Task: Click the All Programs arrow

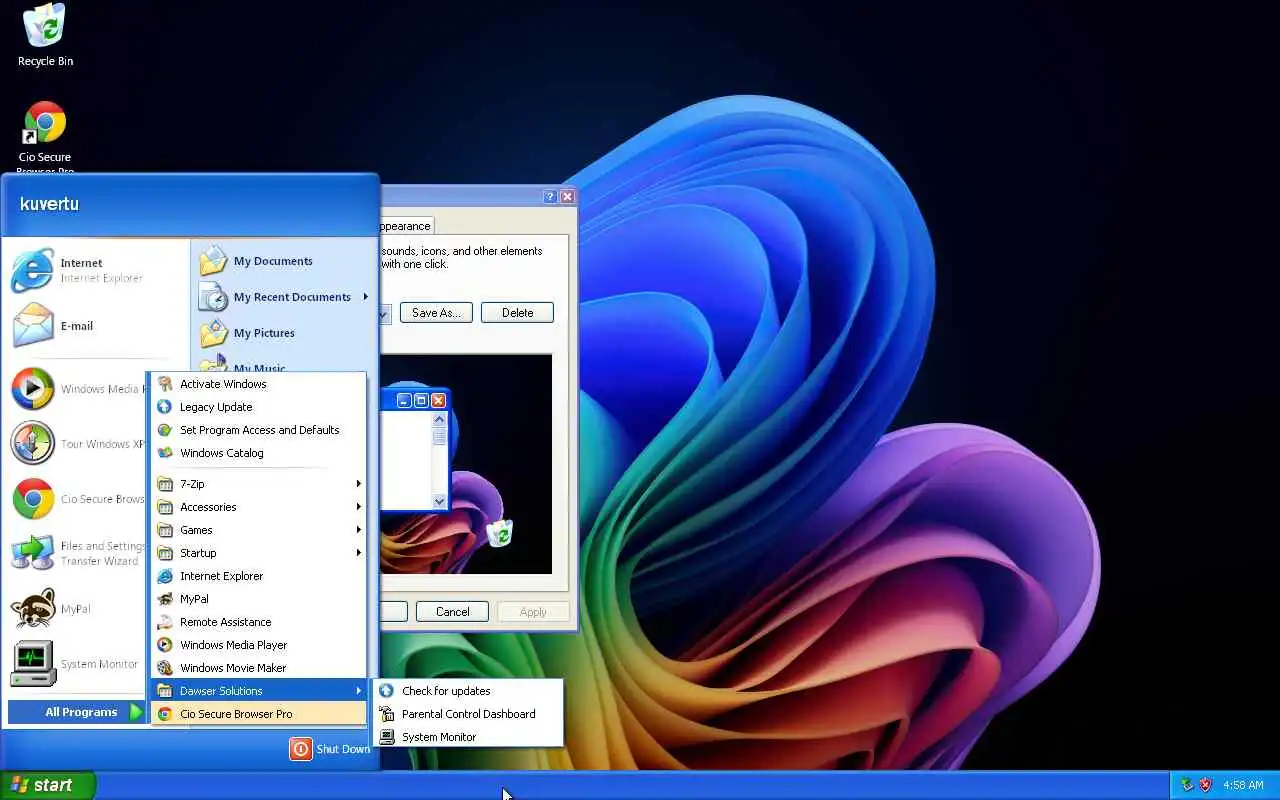Action: tap(137, 712)
